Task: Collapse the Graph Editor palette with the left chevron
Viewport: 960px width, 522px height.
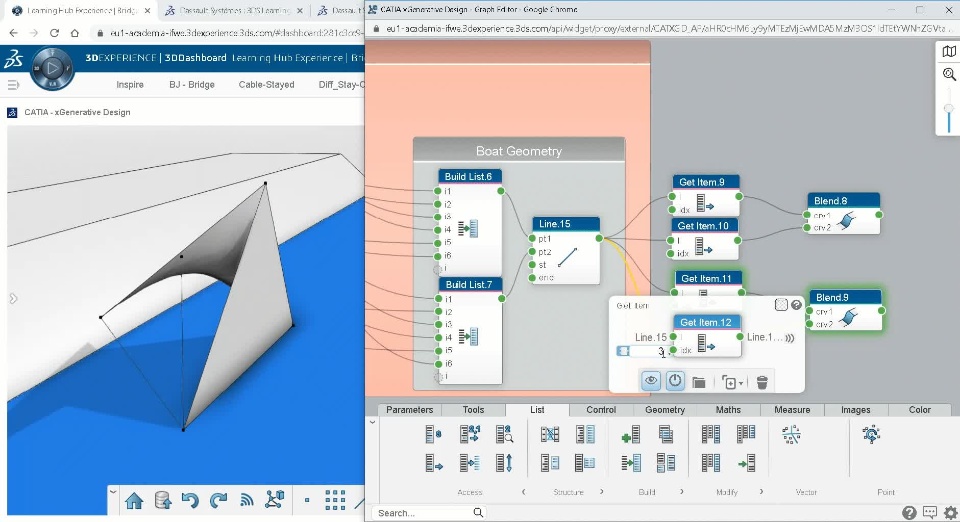Action: click(372, 422)
